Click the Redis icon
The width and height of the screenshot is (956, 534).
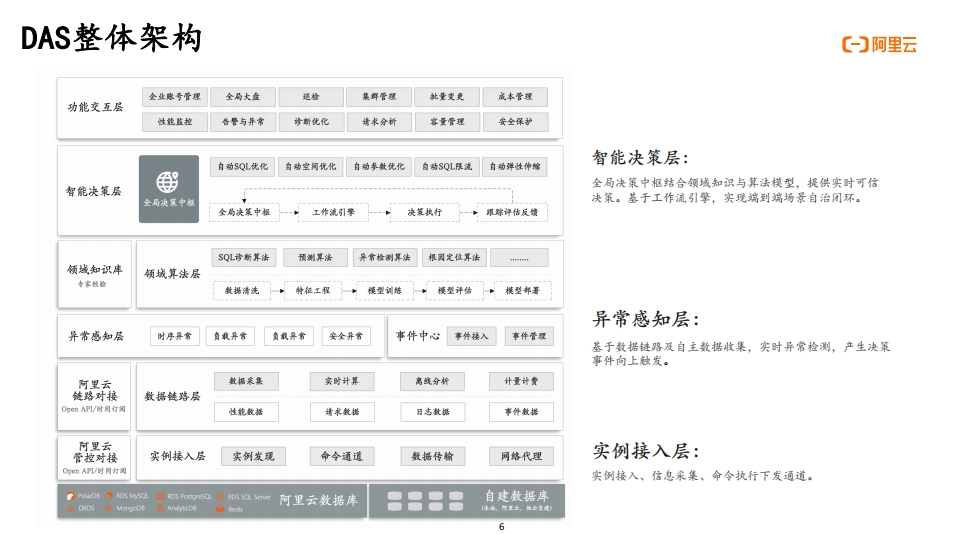221,509
